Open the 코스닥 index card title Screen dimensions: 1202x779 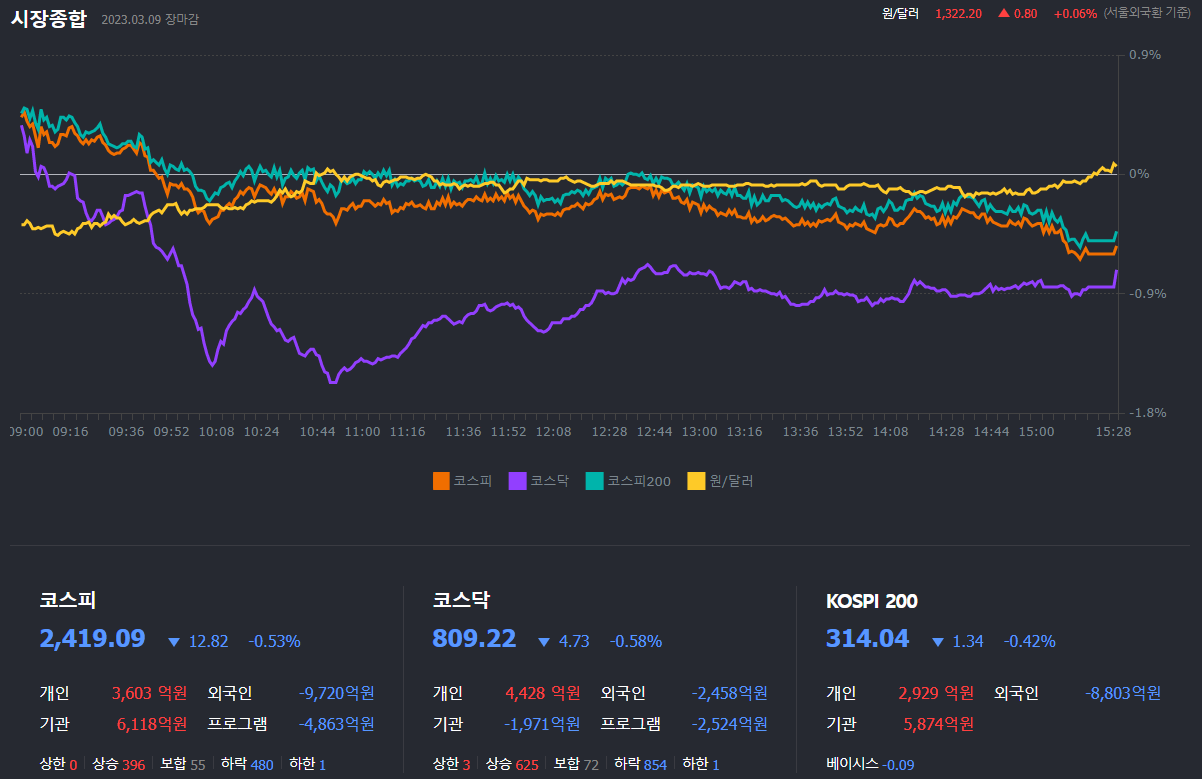click(461, 601)
